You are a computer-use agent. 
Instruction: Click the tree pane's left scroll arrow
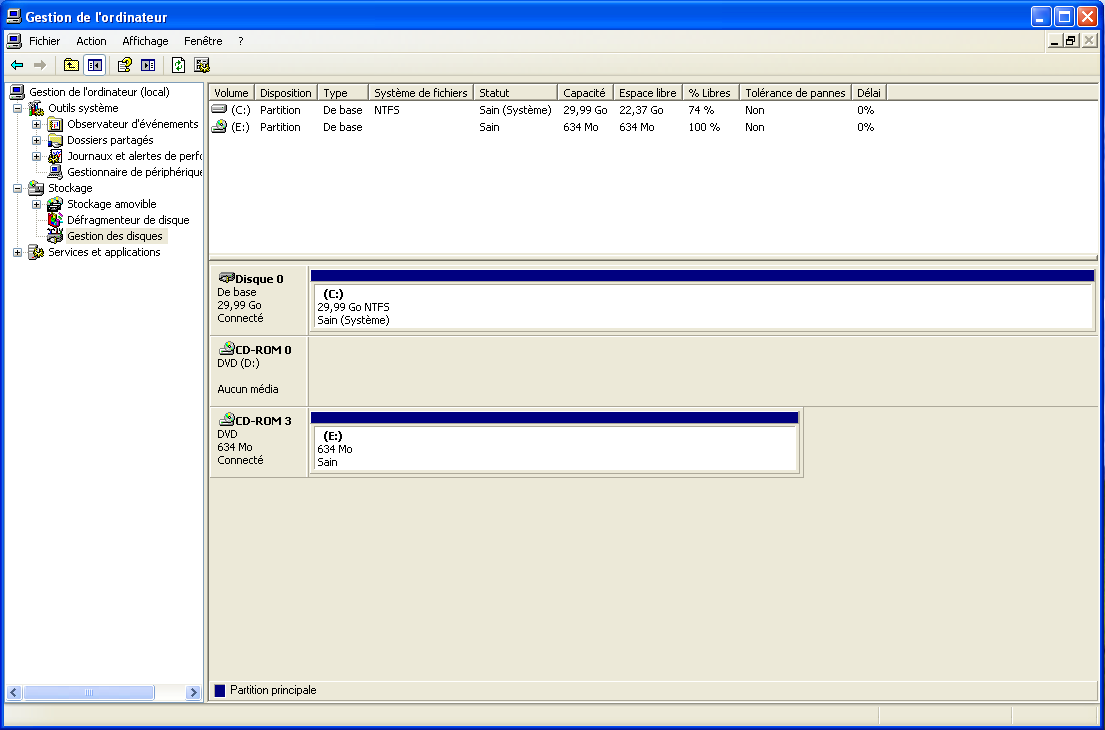pos(13,693)
